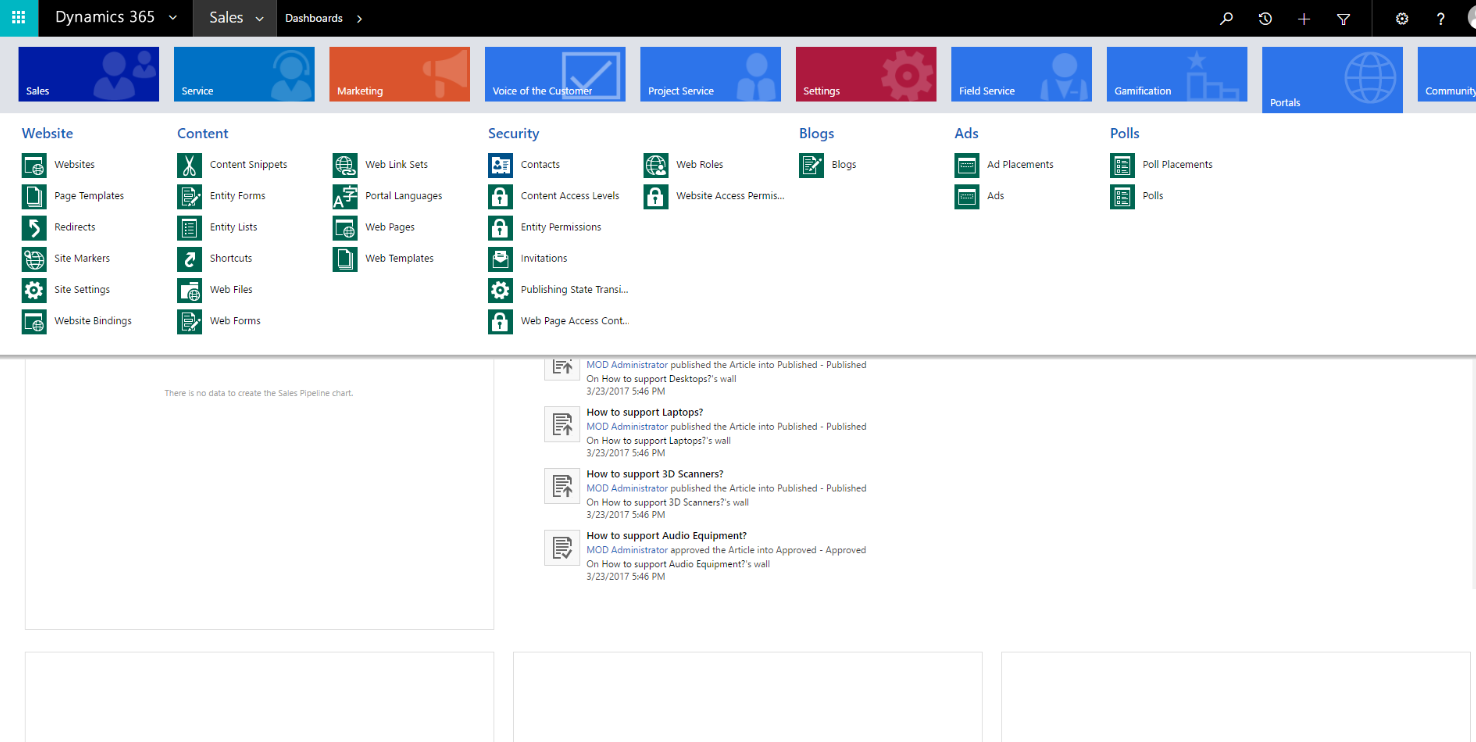Click the help question mark icon

(1441, 19)
